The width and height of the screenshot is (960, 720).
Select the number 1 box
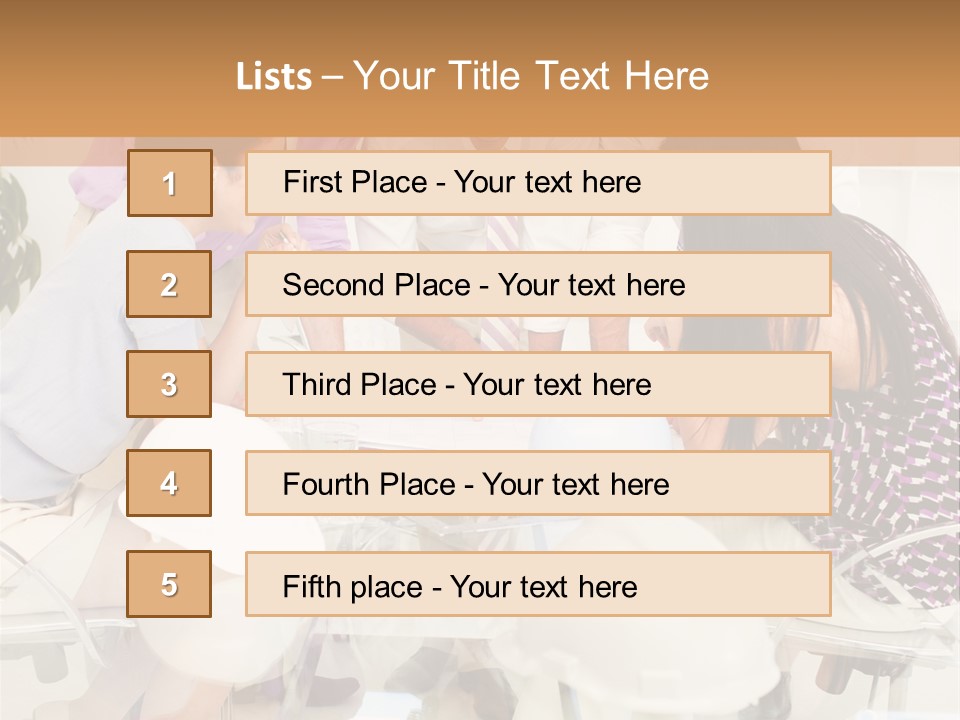[x=170, y=183]
